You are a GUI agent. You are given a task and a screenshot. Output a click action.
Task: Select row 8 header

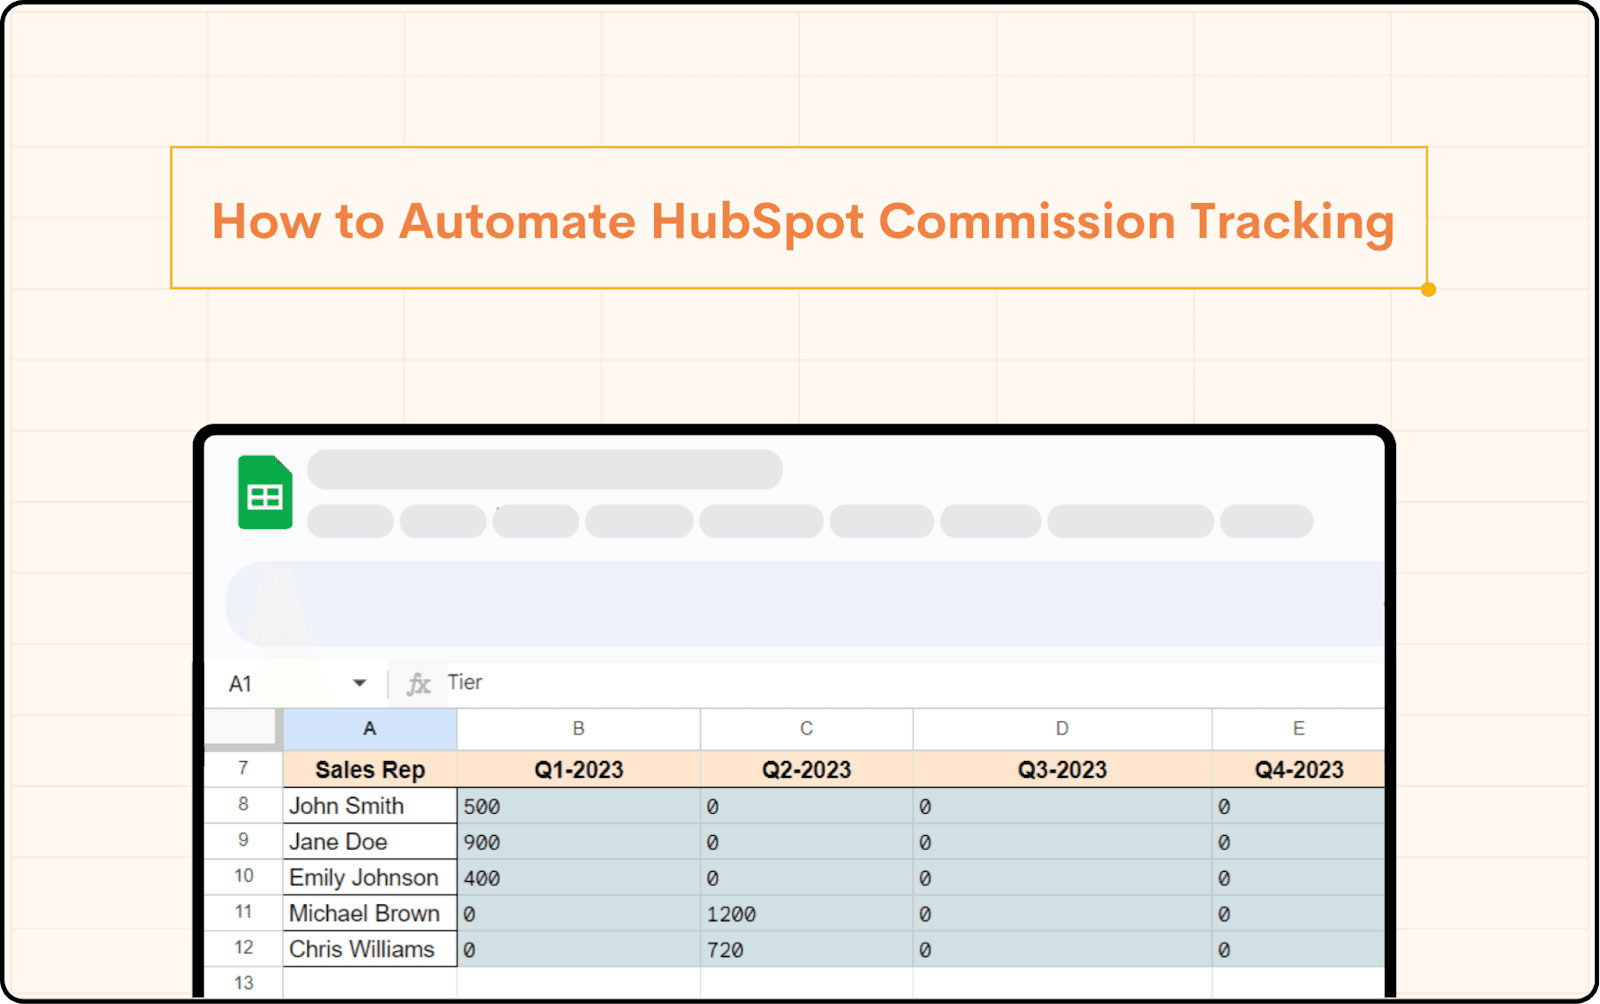click(x=243, y=804)
